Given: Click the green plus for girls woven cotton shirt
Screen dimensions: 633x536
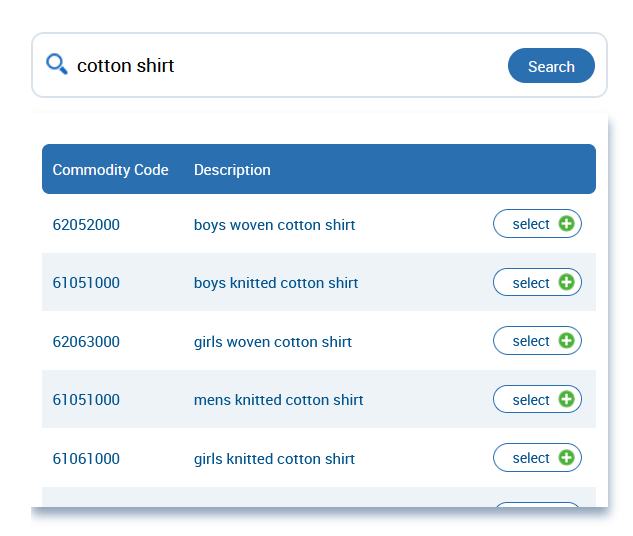Looking at the screenshot, I should coord(566,341).
